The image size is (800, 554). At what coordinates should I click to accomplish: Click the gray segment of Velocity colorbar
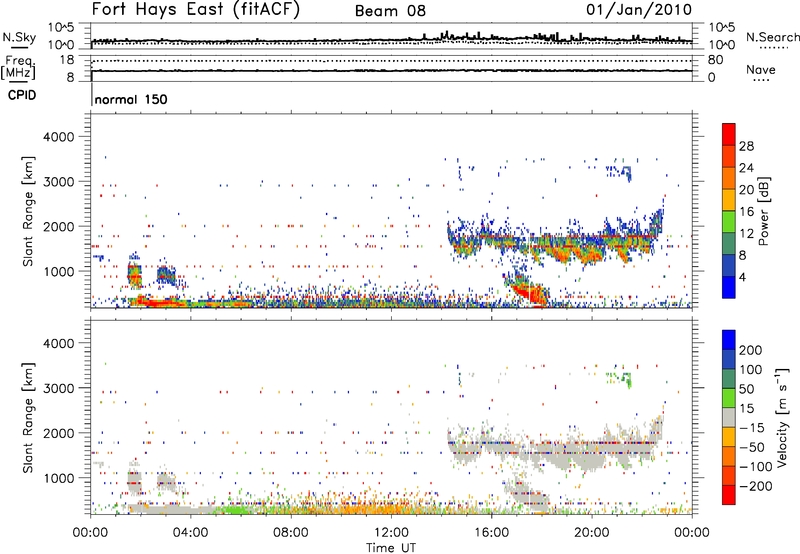pyautogui.click(x=729, y=417)
